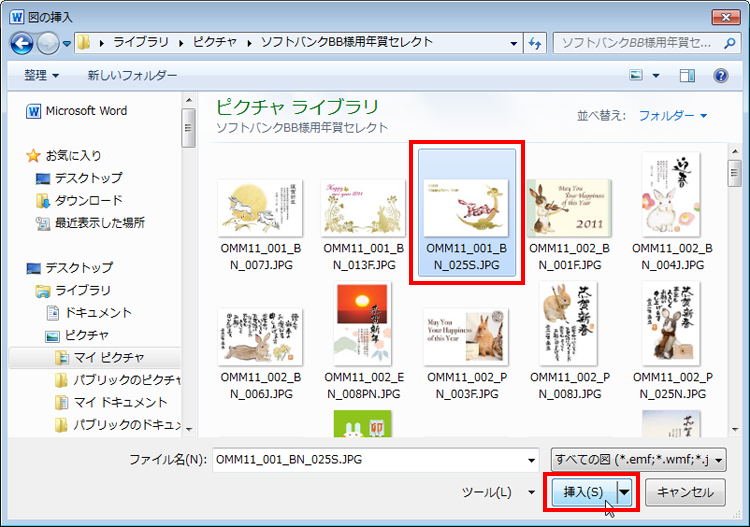Select thumbnail OMM11_001_BN_007J.JPG
This screenshot has width=750, height=527.
coord(261,224)
